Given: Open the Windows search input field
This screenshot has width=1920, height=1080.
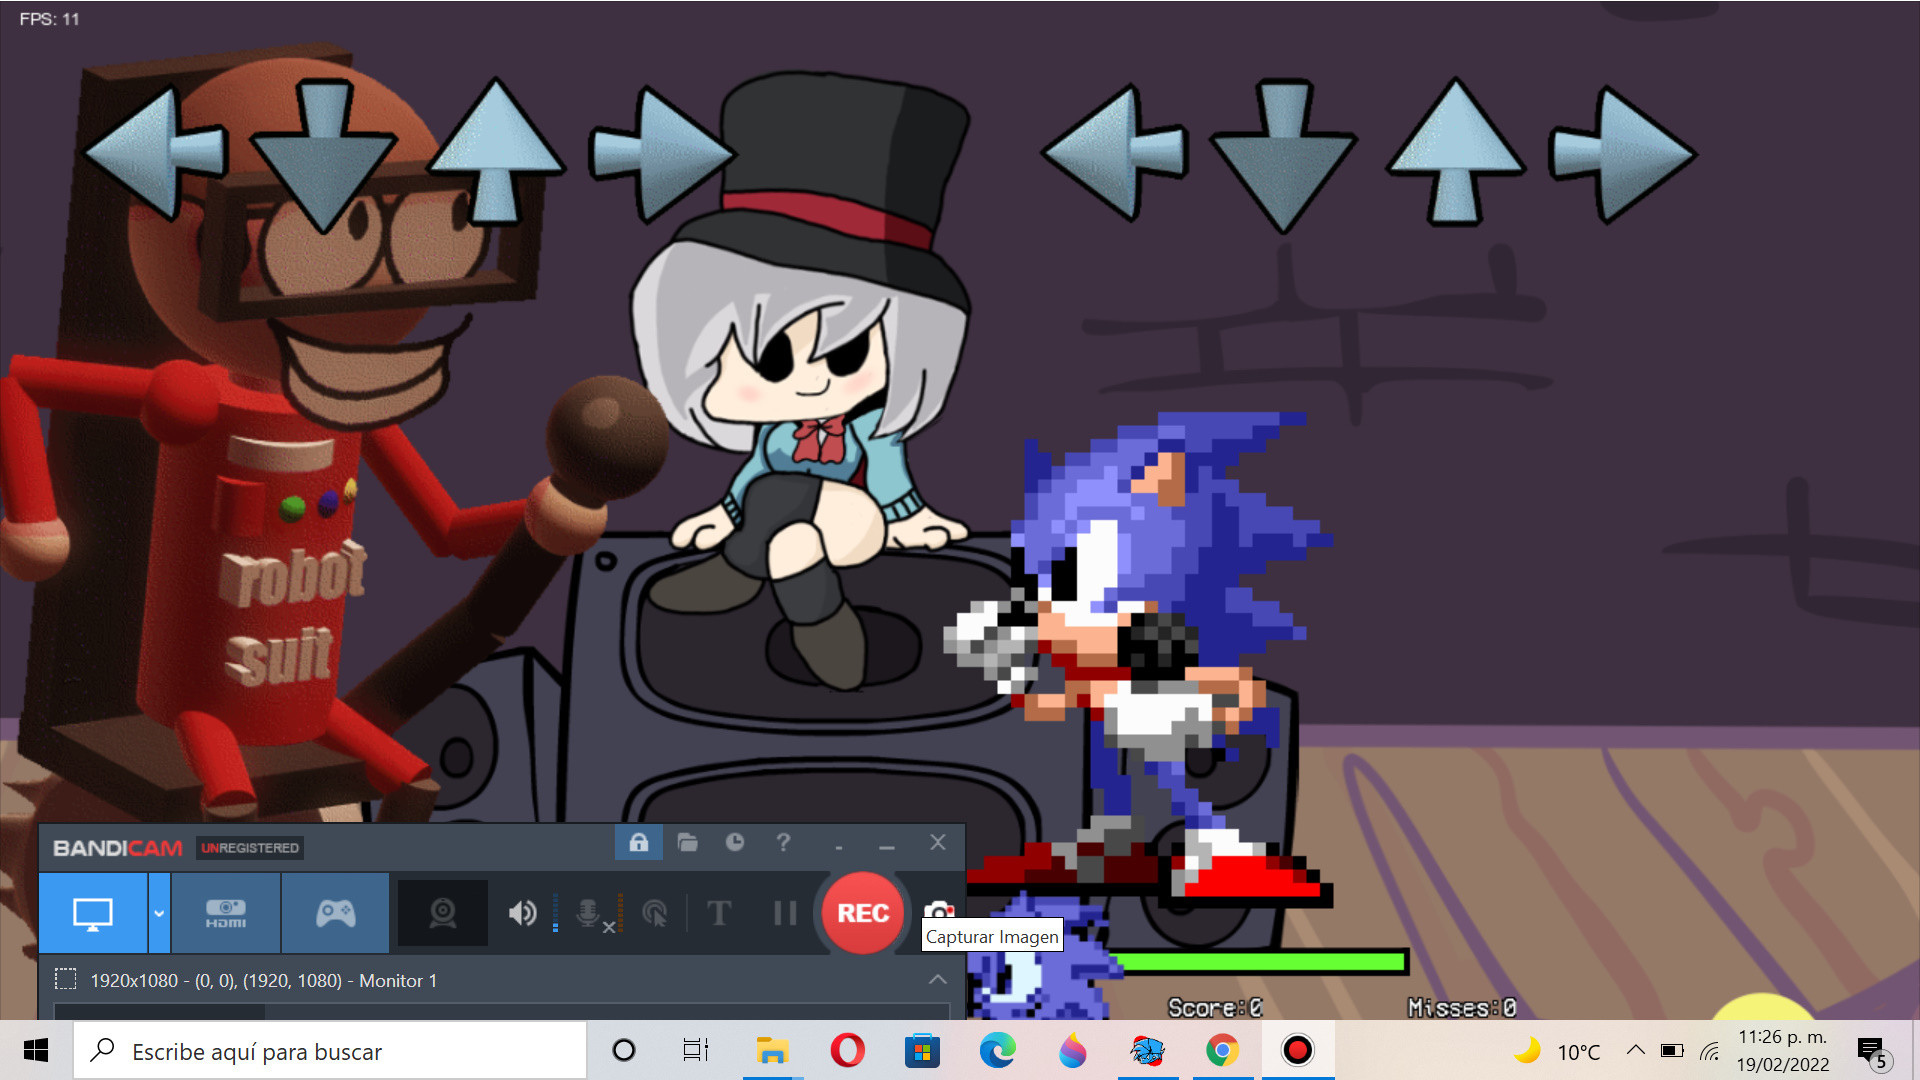Looking at the screenshot, I should (330, 1051).
